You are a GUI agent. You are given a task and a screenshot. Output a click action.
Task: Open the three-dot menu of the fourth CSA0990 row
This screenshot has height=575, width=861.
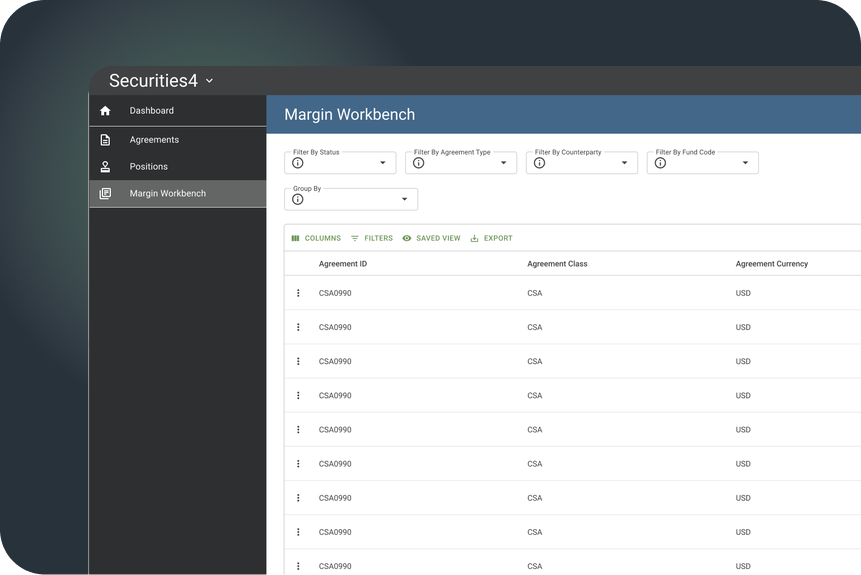click(x=298, y=395)
